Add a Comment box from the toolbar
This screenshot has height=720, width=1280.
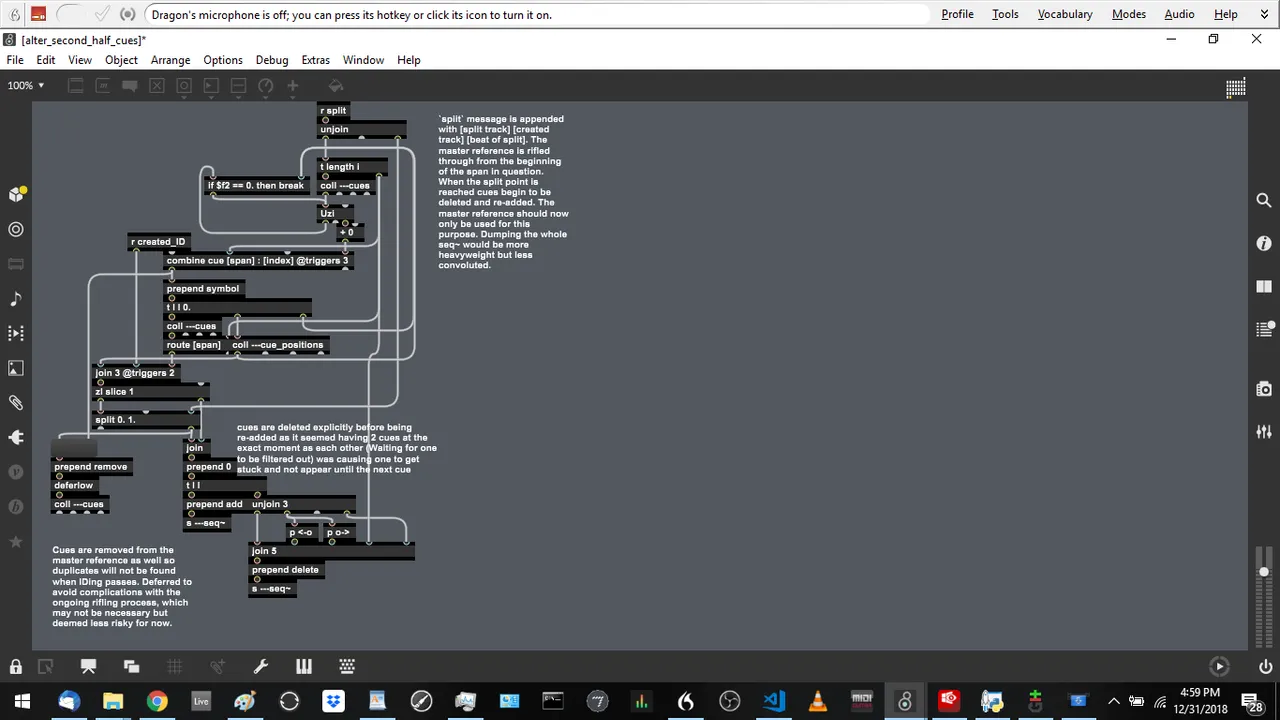pos(128,86)
